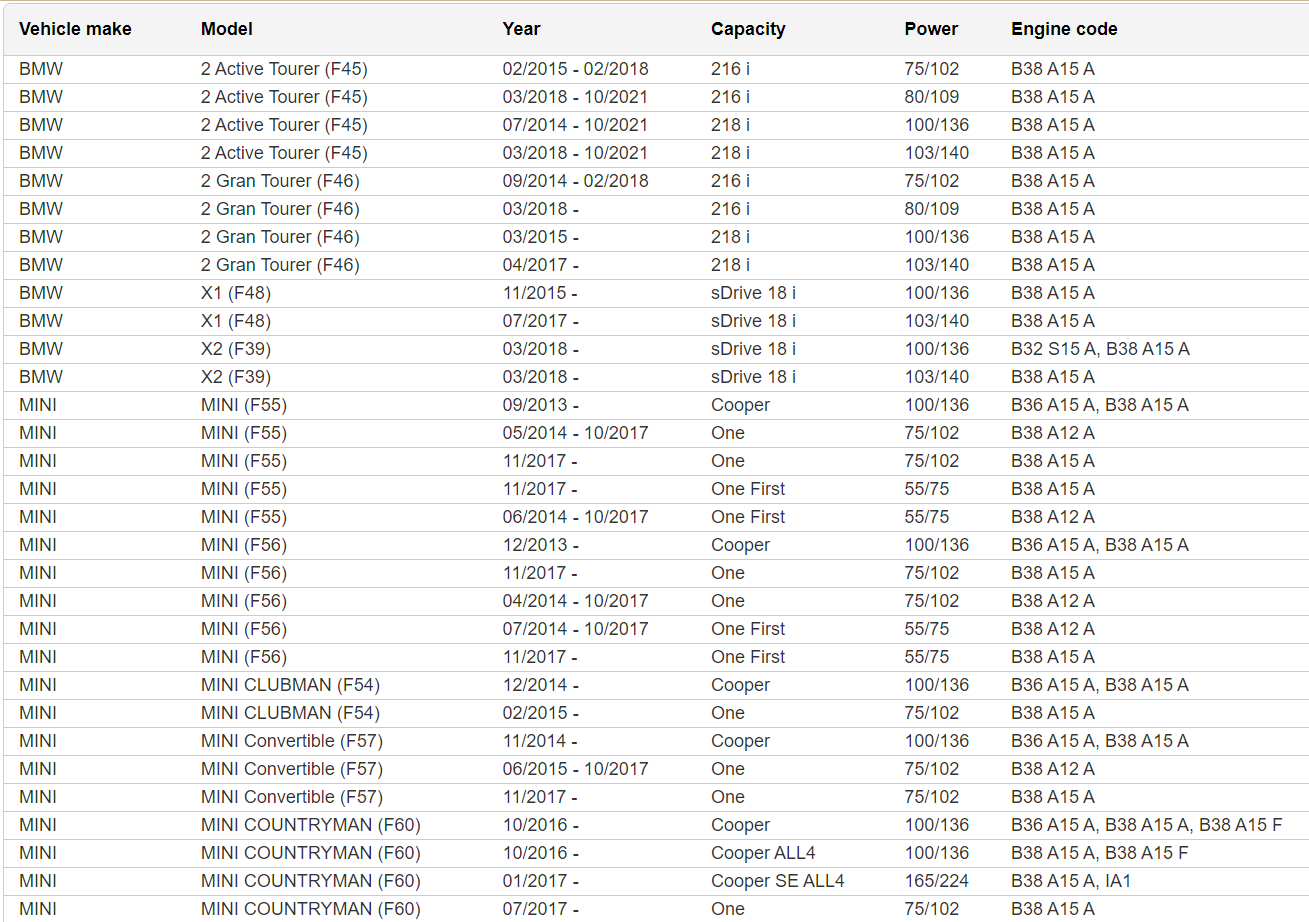
Task: Select engine code B32 S15 A, B38 A15 A
Action: pyautogui.click(x=1100, y=349)
